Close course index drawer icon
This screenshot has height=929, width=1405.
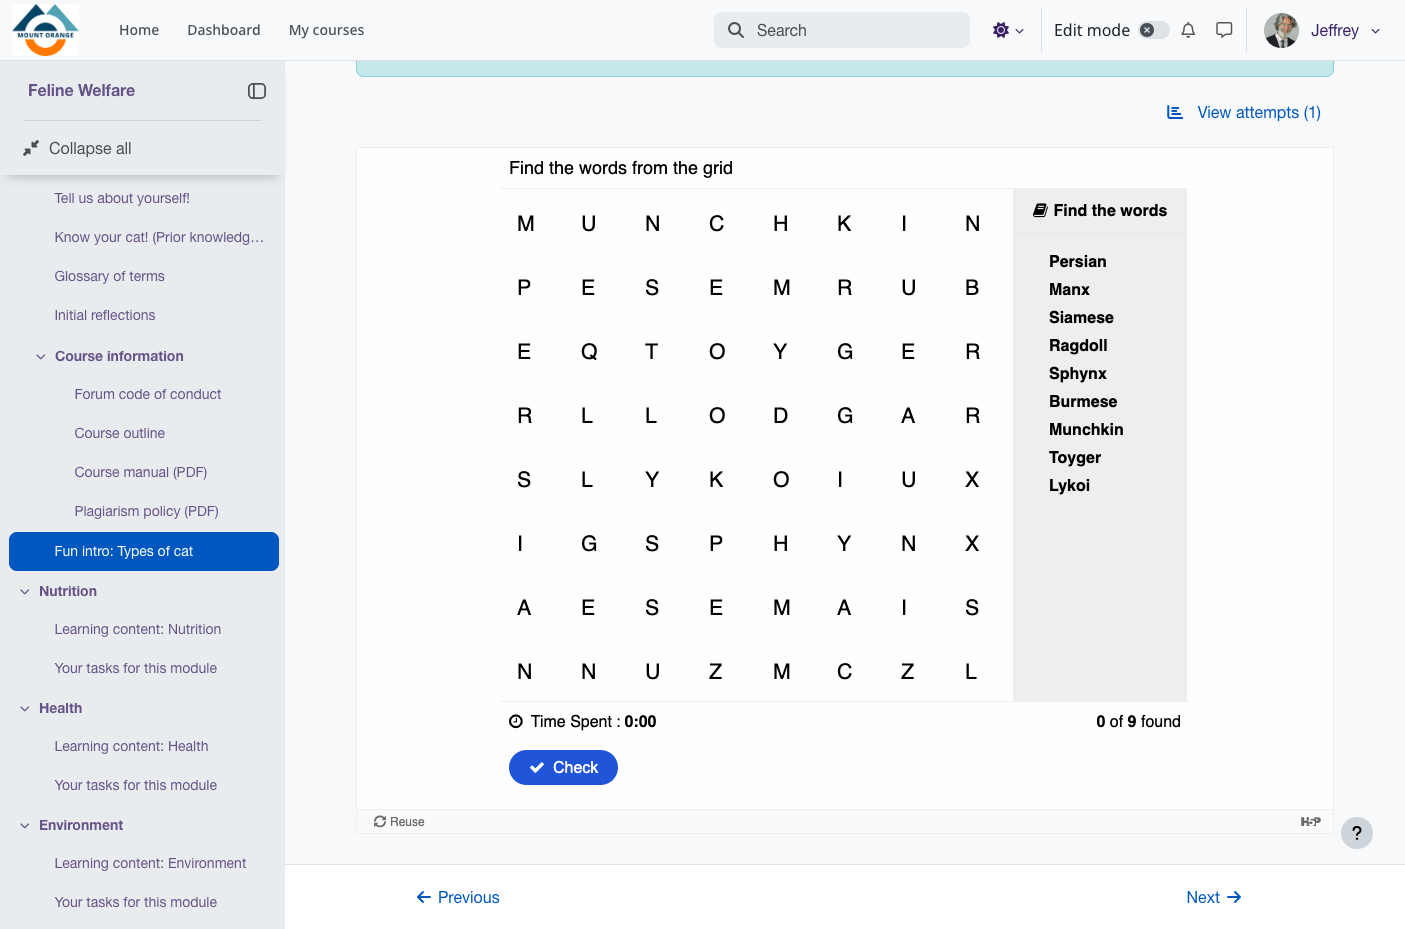(257, 91)
